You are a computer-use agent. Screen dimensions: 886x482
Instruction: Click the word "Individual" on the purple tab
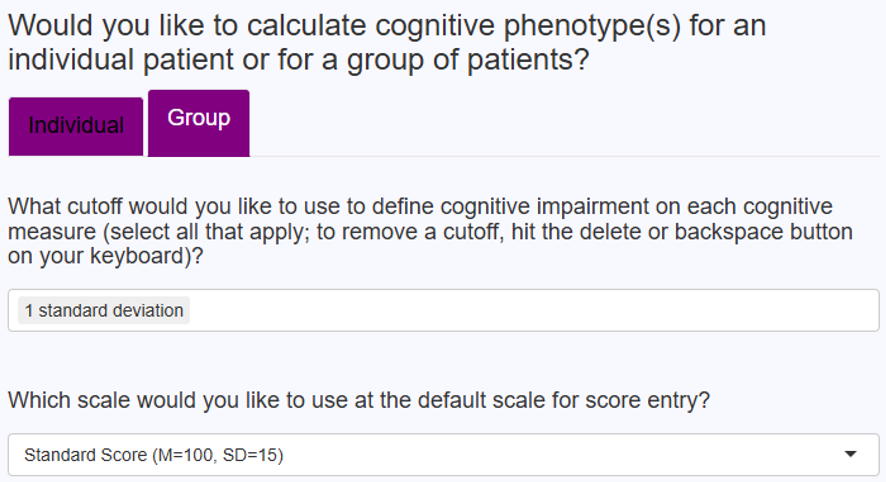pyautogui.click(x=76, y=126)
